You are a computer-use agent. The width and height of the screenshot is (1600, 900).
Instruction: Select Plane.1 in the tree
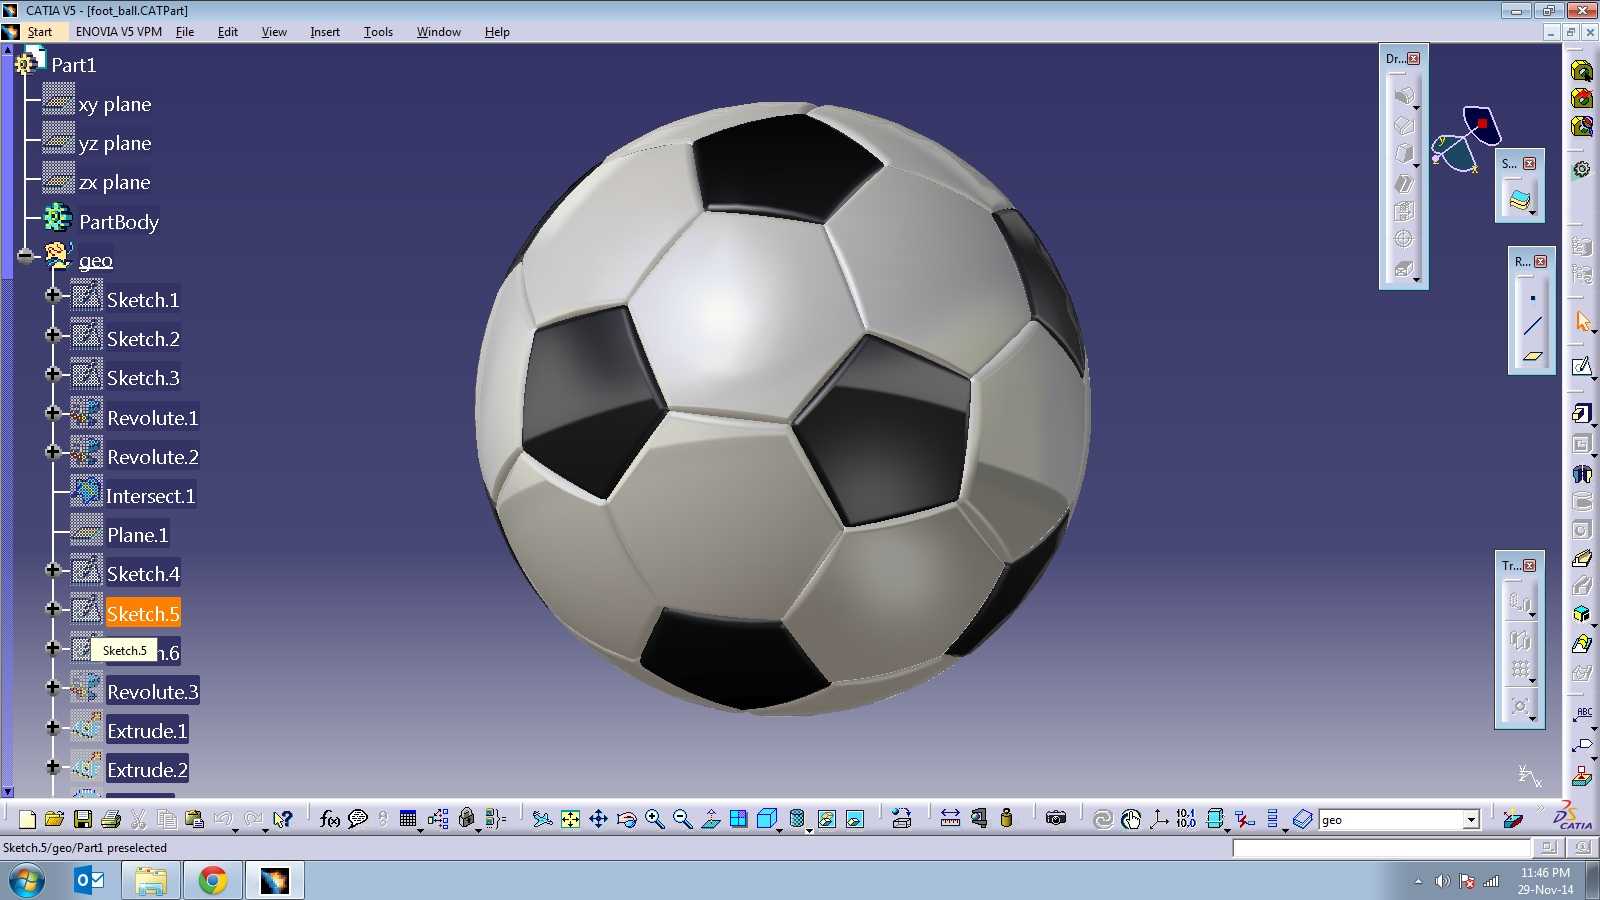point(138,535)
